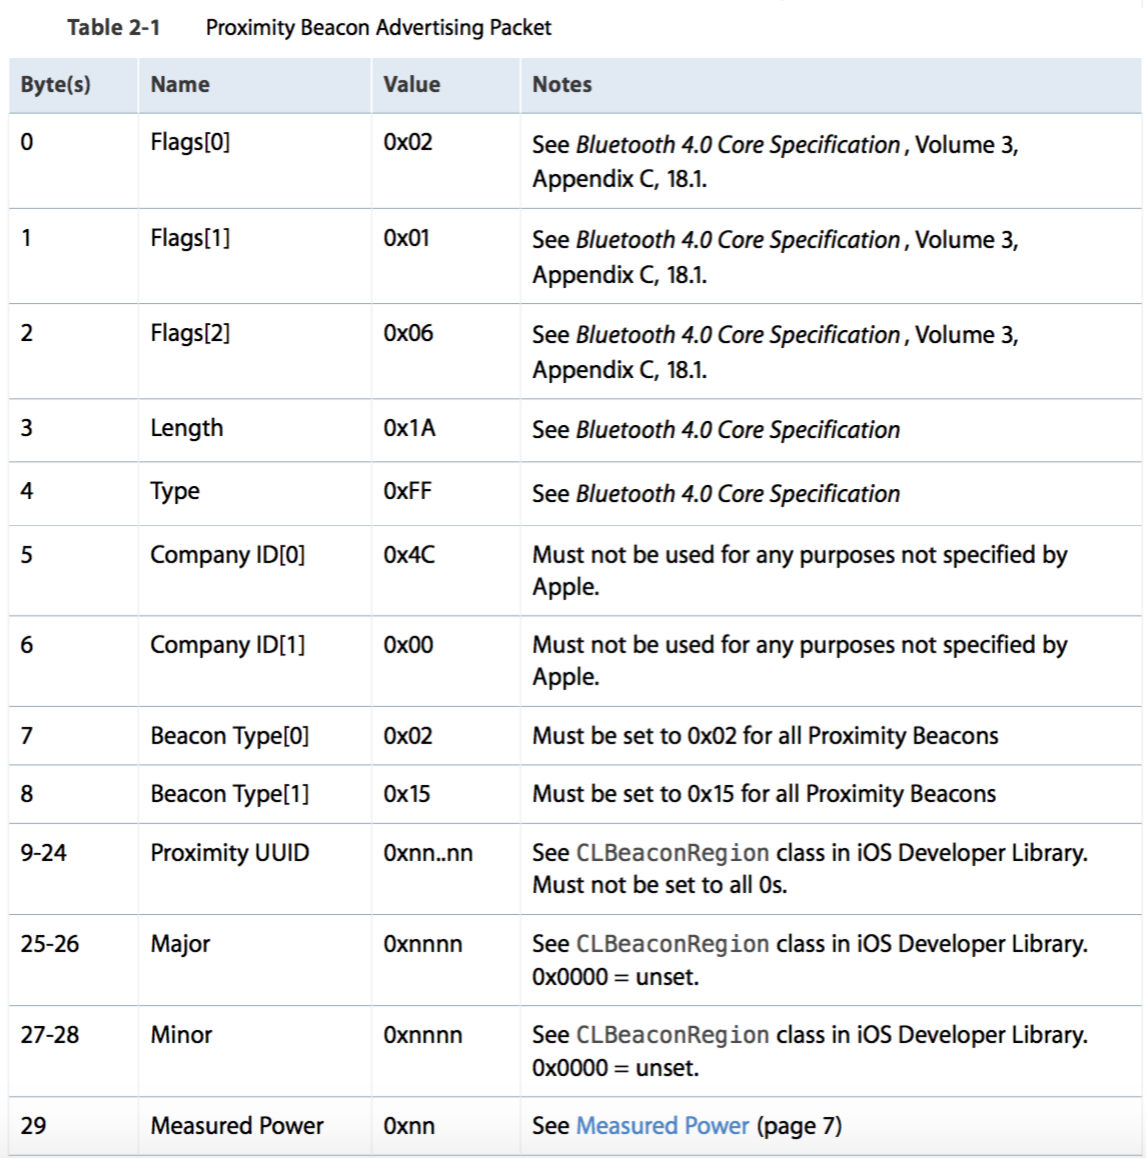
Task: Select the Company ID[0] name cell
Action: 227,556
